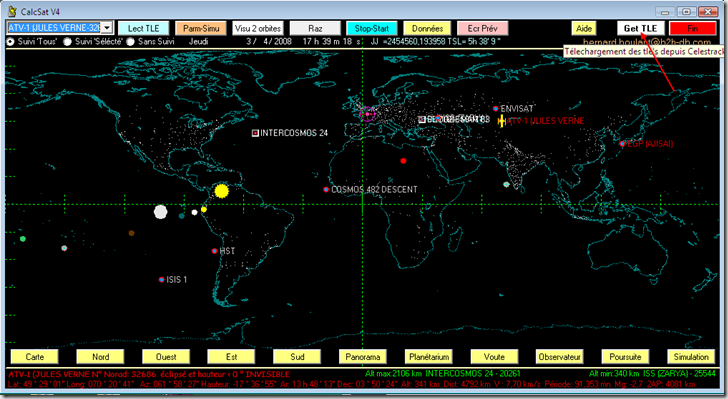Click the INTERCOSMOS 24 satellite square marker
The width and height of the screenshot is (728, 399).
pos(255,133)
